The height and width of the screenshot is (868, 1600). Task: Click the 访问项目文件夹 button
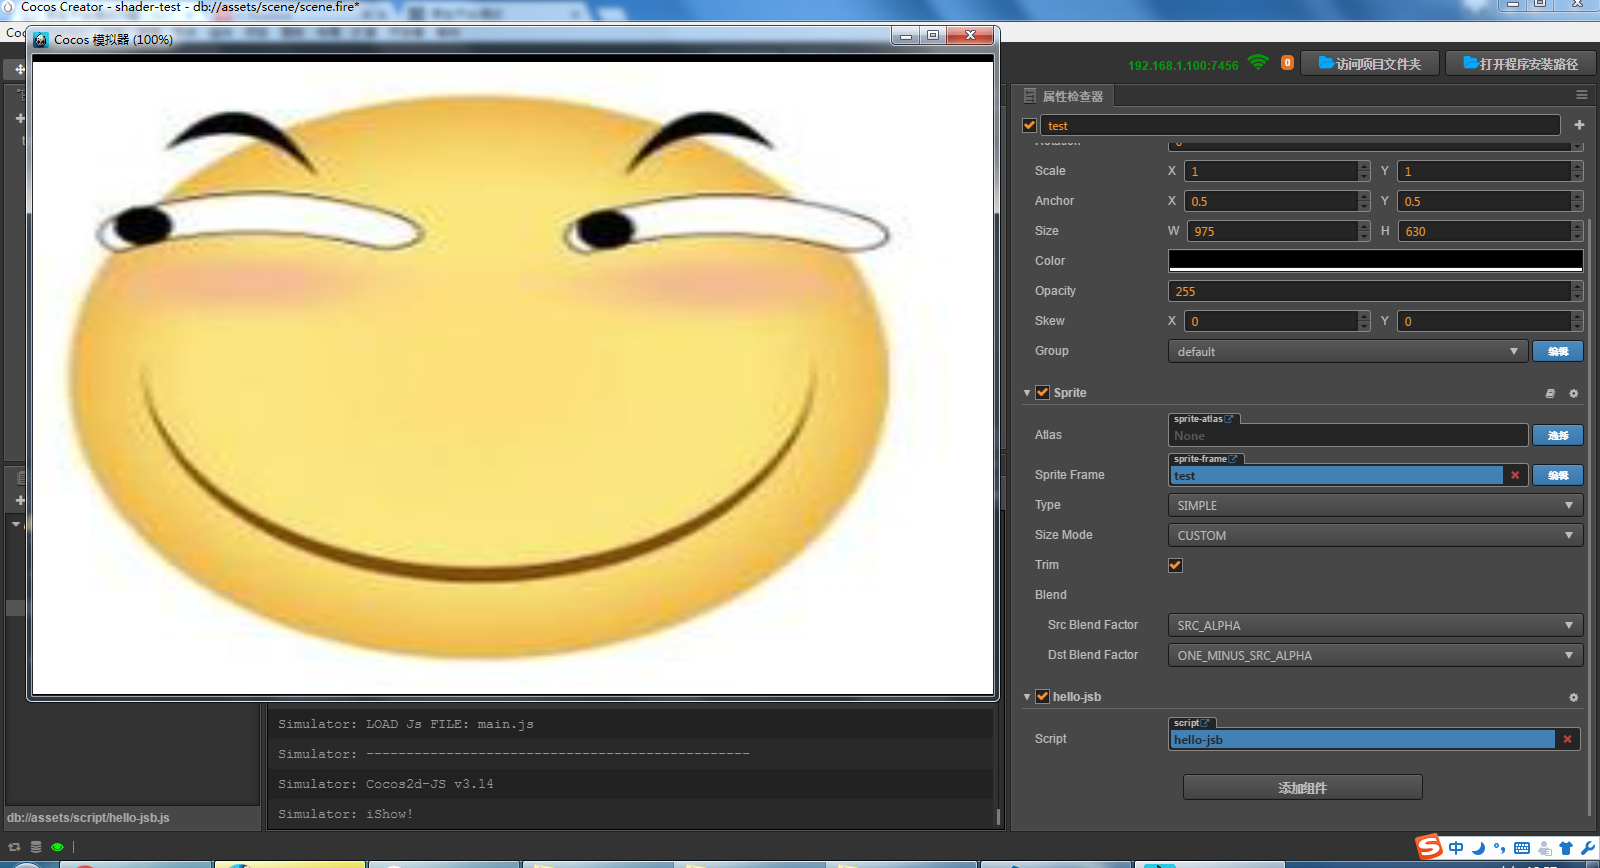pyautogui.click(x=1370, y=63)
